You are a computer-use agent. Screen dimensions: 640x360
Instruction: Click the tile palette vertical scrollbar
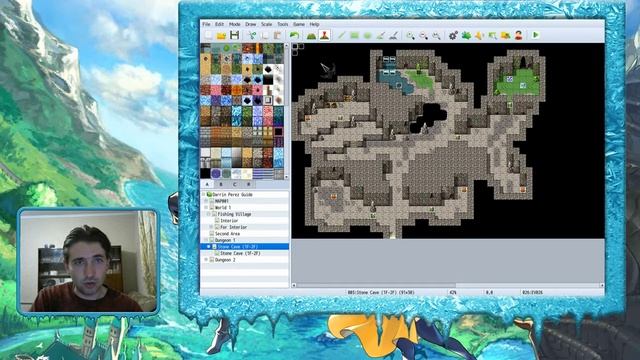coord(286,111)
